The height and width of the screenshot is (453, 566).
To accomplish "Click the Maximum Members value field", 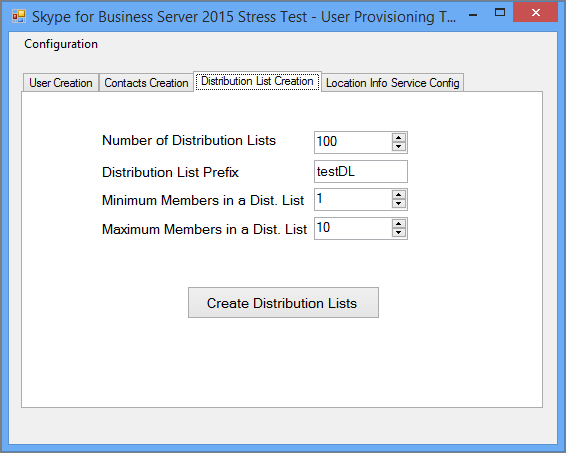I will click(x=353, y=228).
